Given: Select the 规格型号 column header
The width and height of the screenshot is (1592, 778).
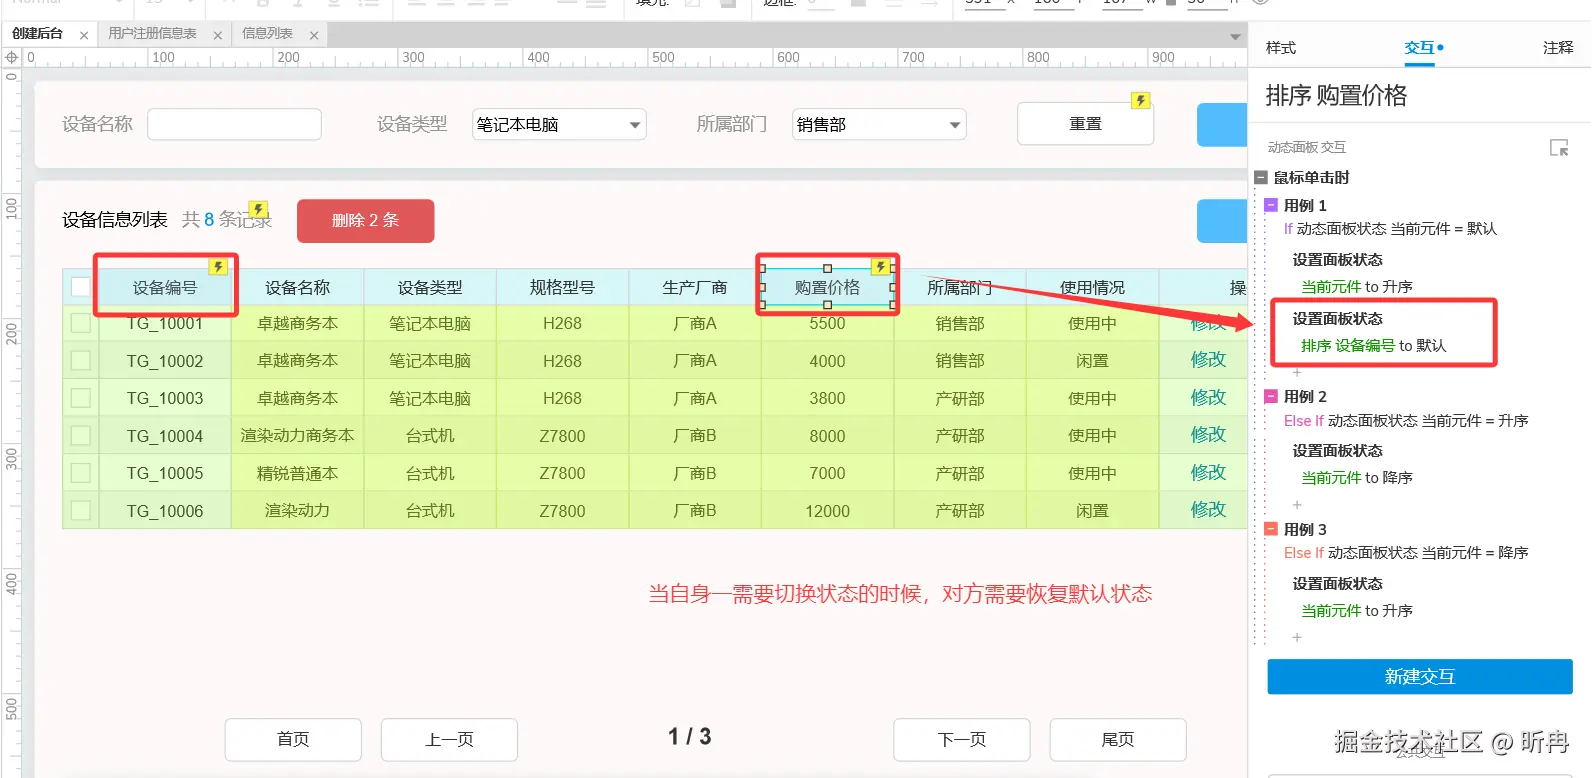Looking at the screenshot, I should (x=562, y=287).
